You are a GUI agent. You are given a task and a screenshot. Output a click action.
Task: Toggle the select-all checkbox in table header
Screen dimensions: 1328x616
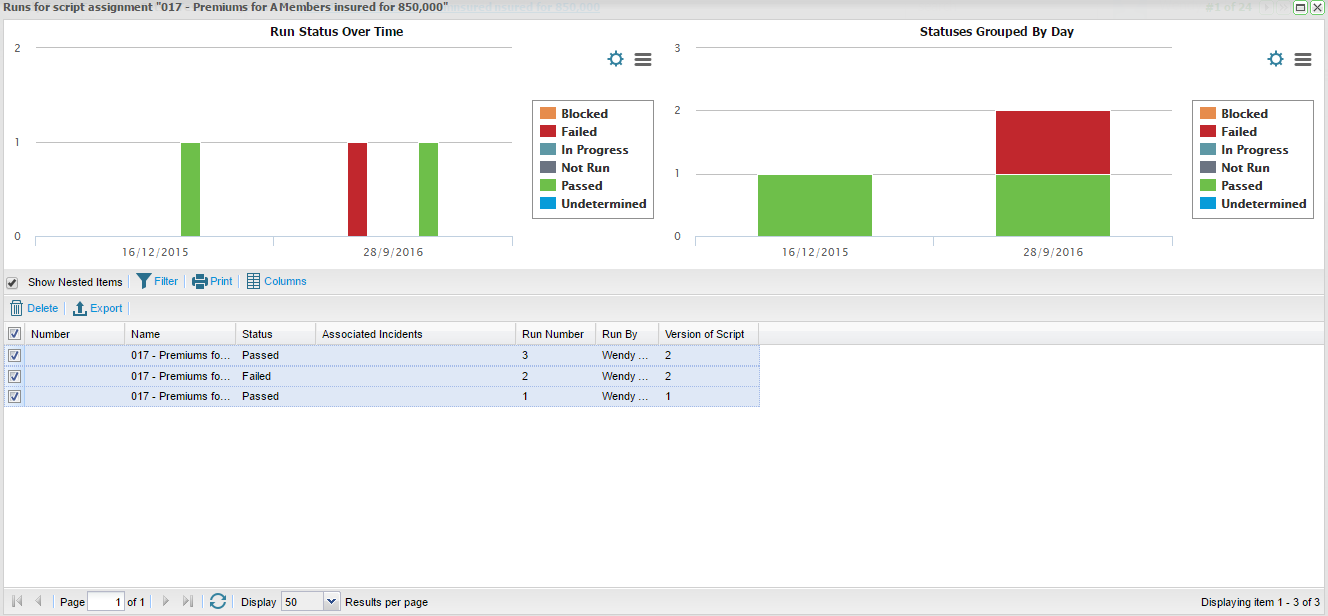tap(14, 334)
